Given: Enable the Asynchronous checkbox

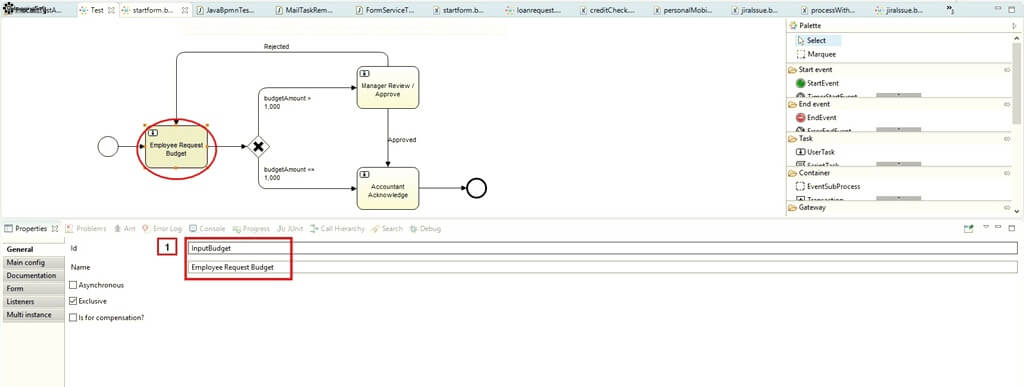Looking at the screenshot, I should (x=73, y=285).
